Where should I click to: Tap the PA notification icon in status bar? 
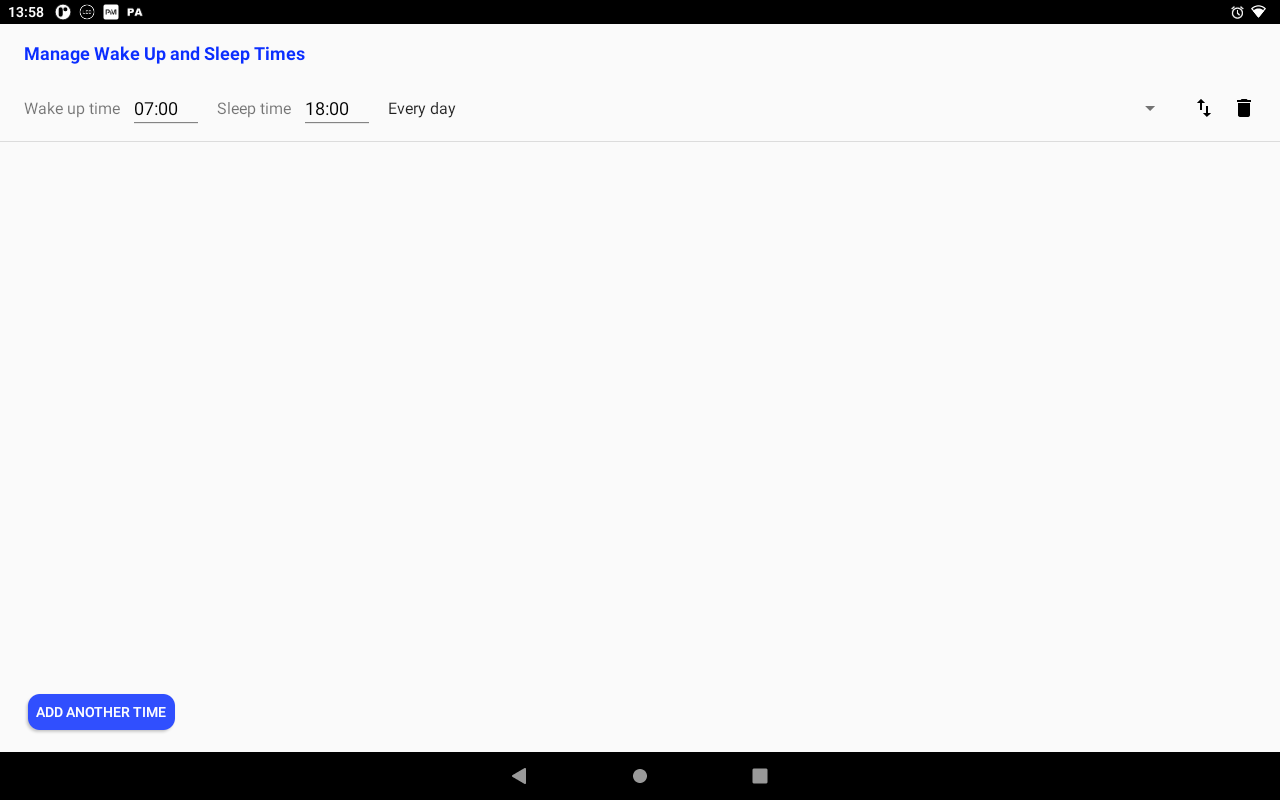tap(135, 12)
